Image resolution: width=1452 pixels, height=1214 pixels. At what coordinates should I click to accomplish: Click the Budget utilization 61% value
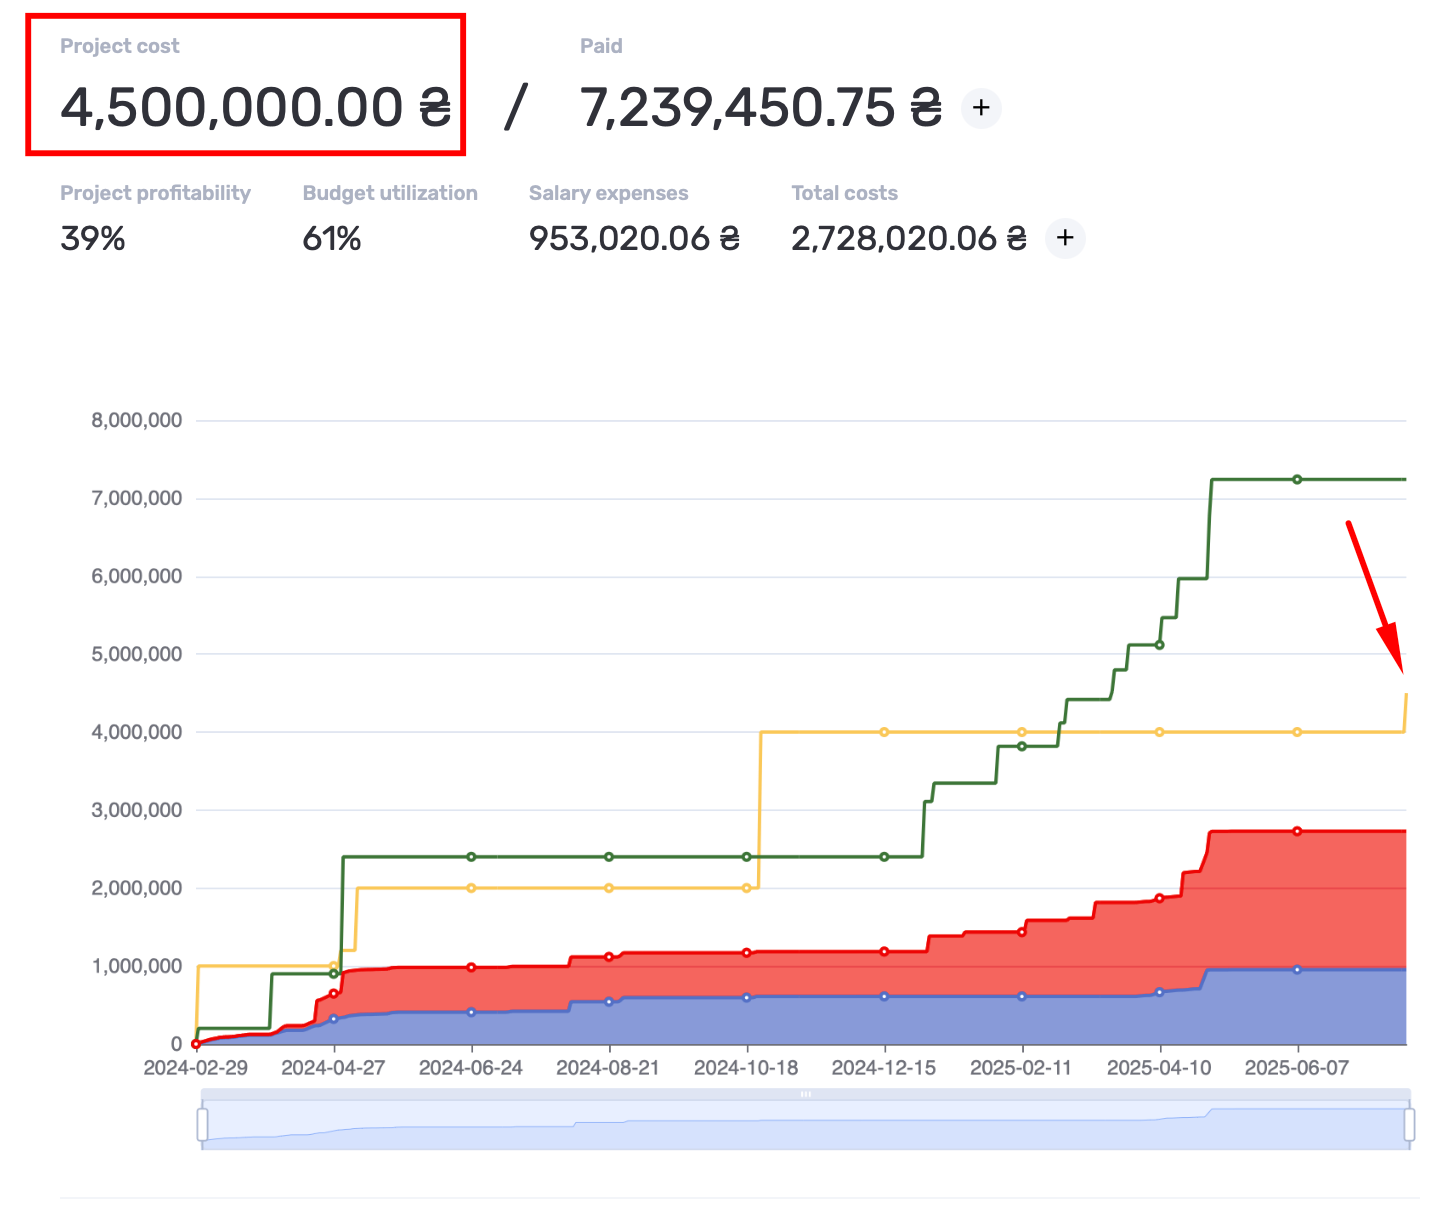332,239
